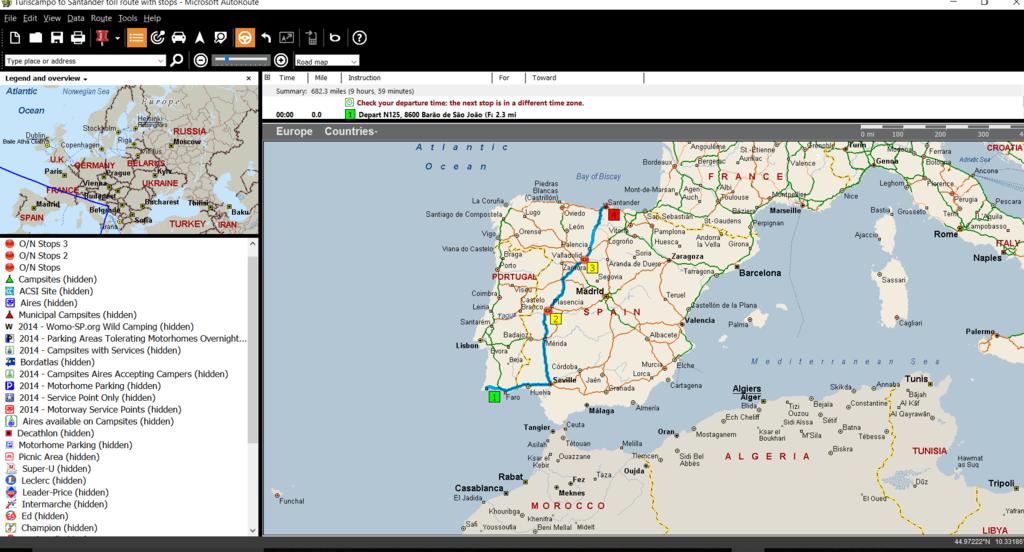Viewport: 1024px width, 552px height.
Task: Open the Data menu
Action: tap(76, 18)
